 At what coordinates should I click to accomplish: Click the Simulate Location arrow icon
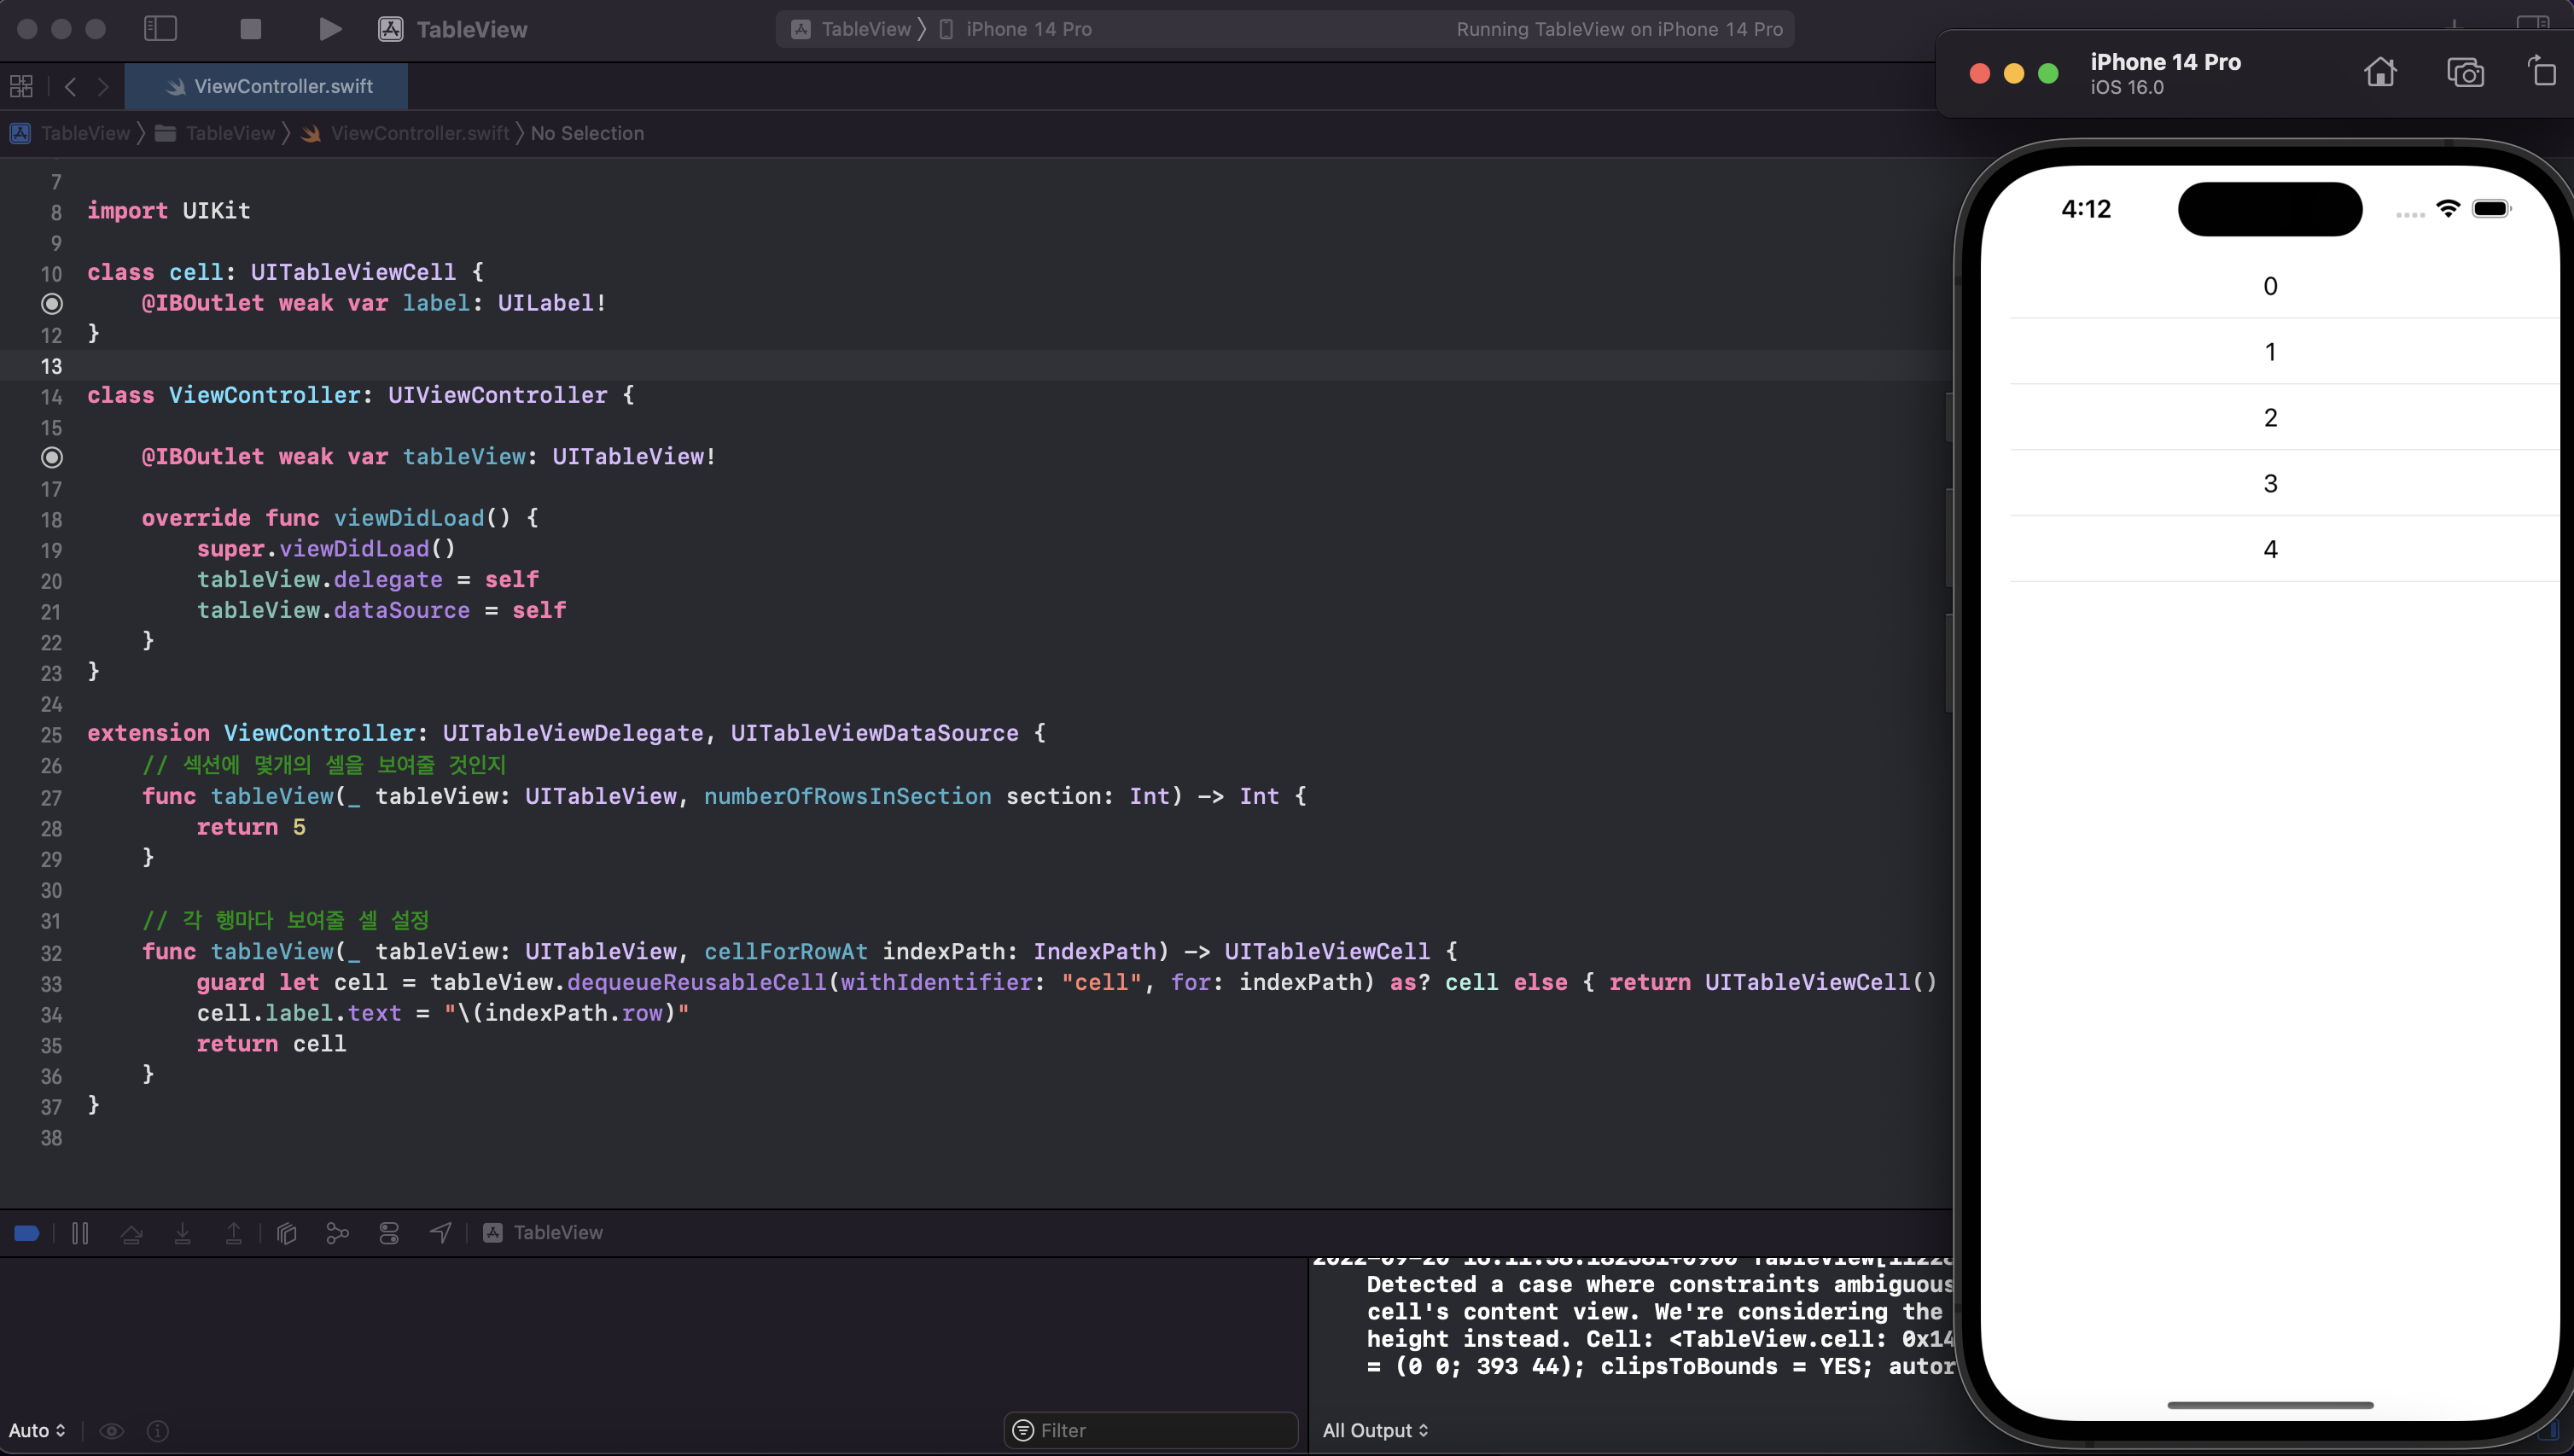[x=440, y=1233]
